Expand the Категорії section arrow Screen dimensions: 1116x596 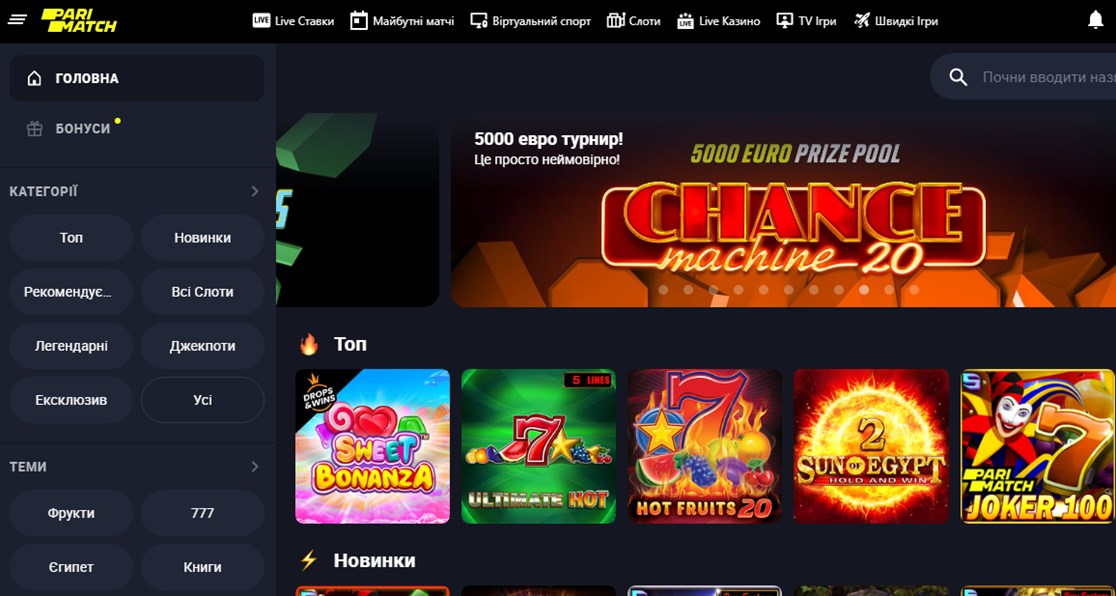coord(255,191)
